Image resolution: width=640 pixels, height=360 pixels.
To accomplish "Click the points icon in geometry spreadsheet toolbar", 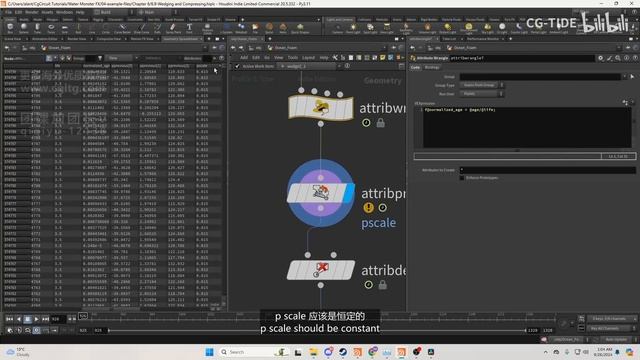I will pos(49,58).
